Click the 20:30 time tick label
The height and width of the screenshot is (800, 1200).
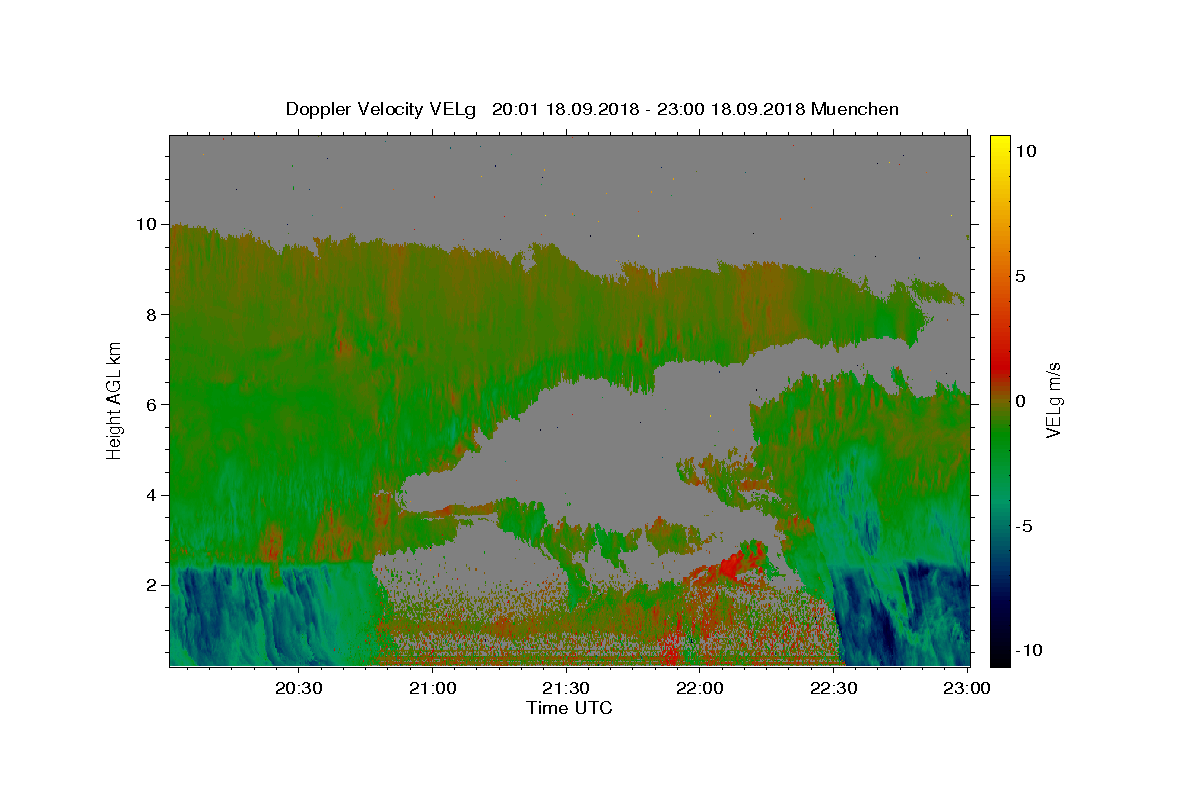point(299,688)
